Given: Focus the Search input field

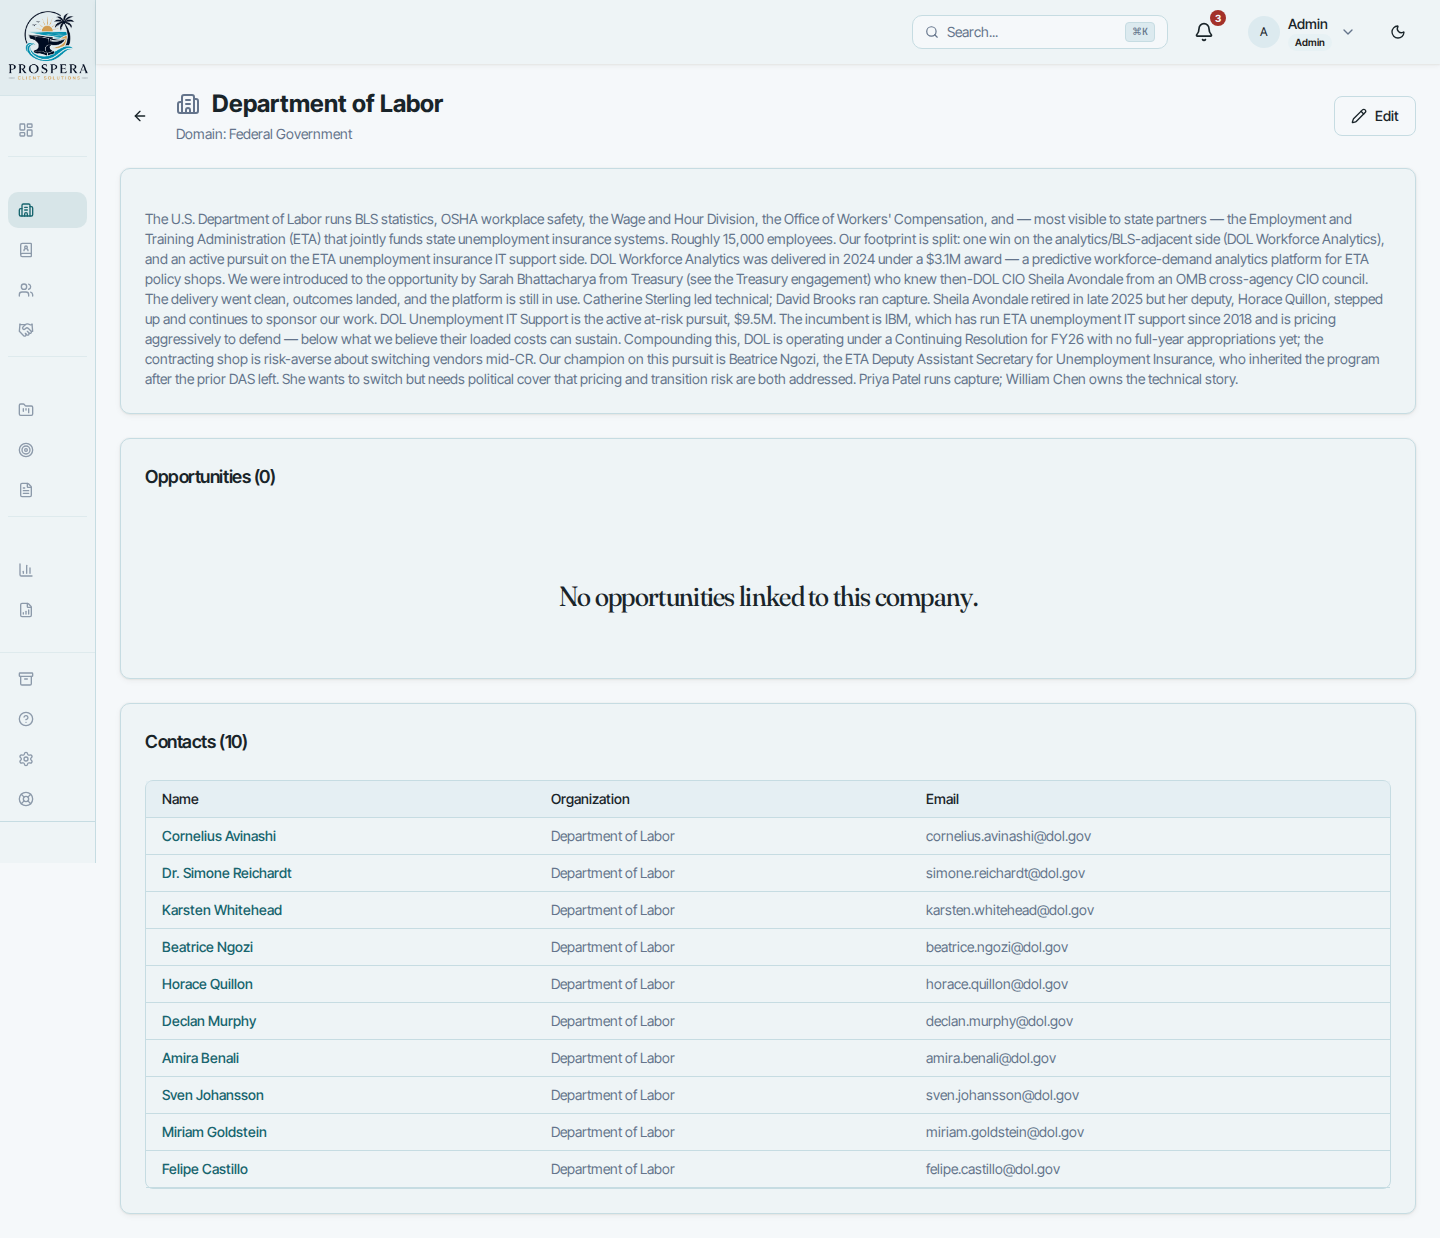Looking at the screenshot, I should click(x=1040, y=32).
